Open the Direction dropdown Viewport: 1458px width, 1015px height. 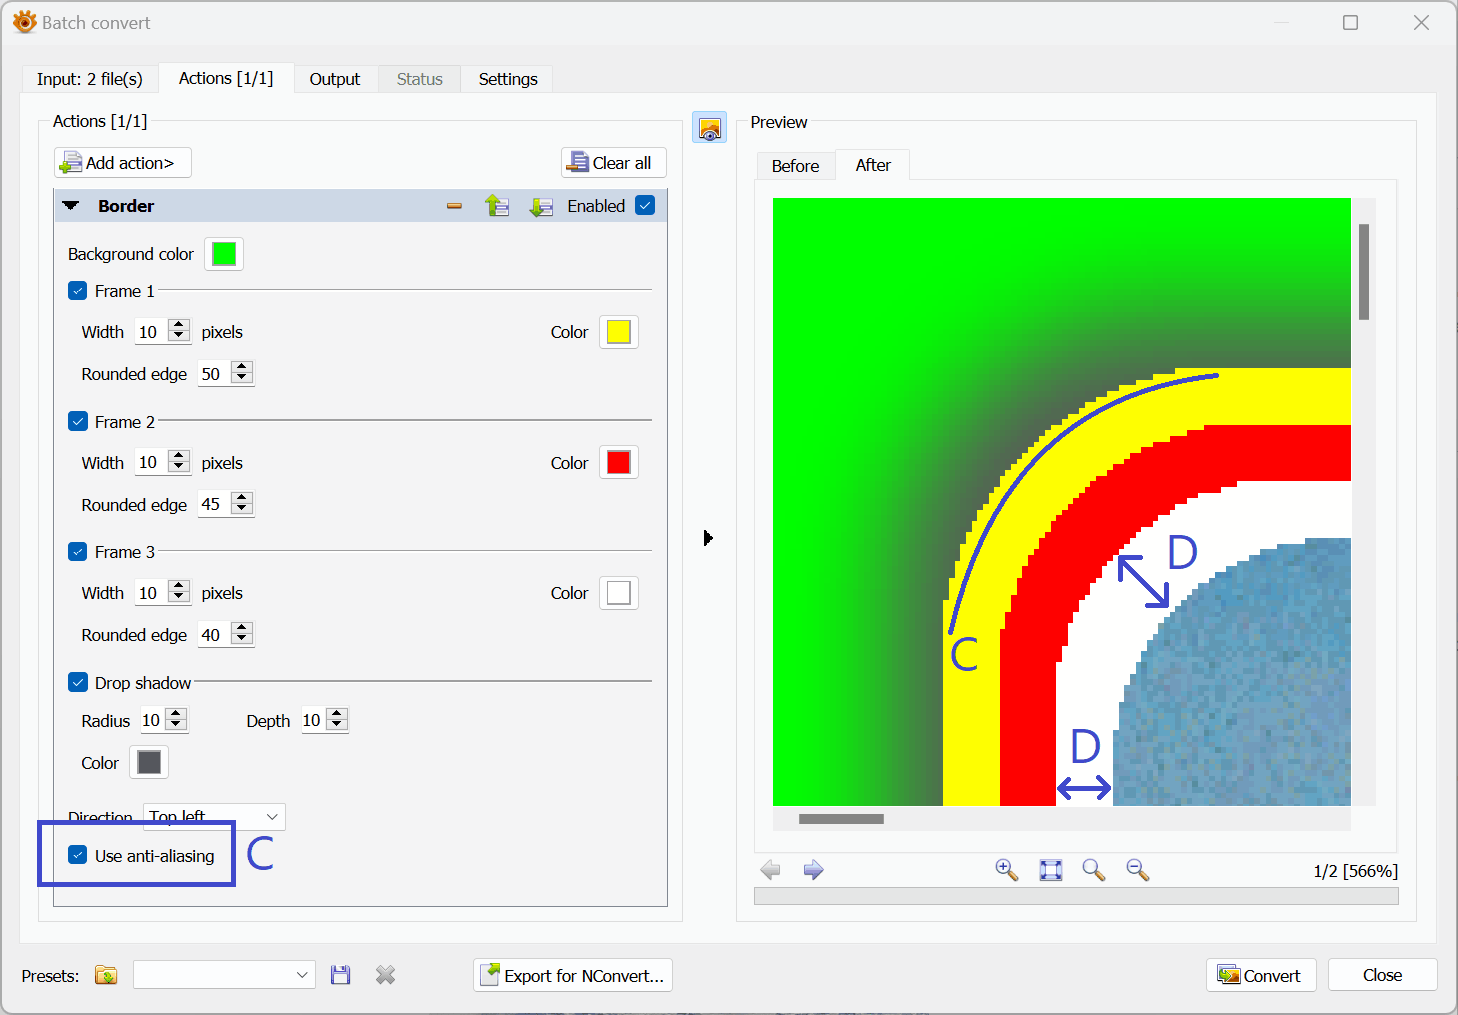click(214, 817)
